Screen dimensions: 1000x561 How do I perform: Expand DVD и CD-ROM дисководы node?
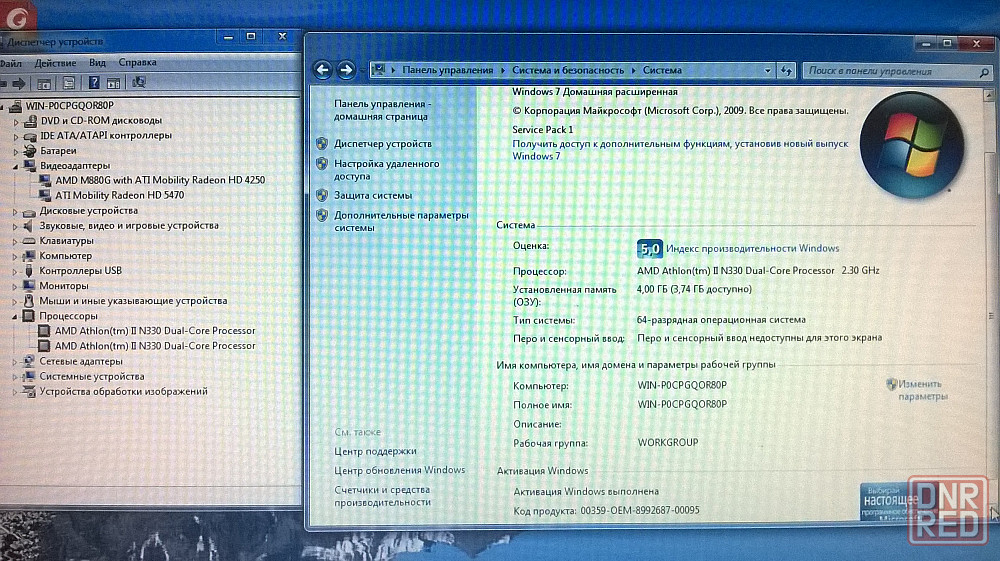pos(16,121)
